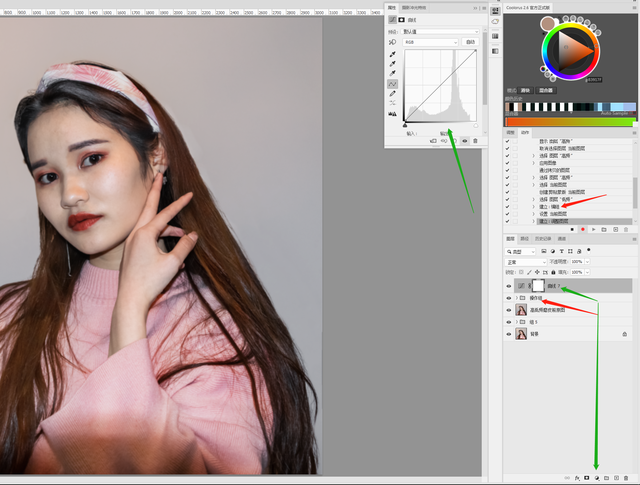This screenshot has width=640, height=485.
Task: Click the 混合器 button in Coolorus
Action: (x=548, y=89)
